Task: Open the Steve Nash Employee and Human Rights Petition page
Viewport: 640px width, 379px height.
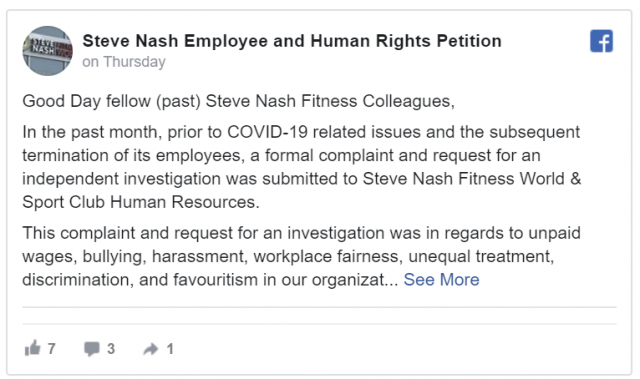Action: coord(292,41)
